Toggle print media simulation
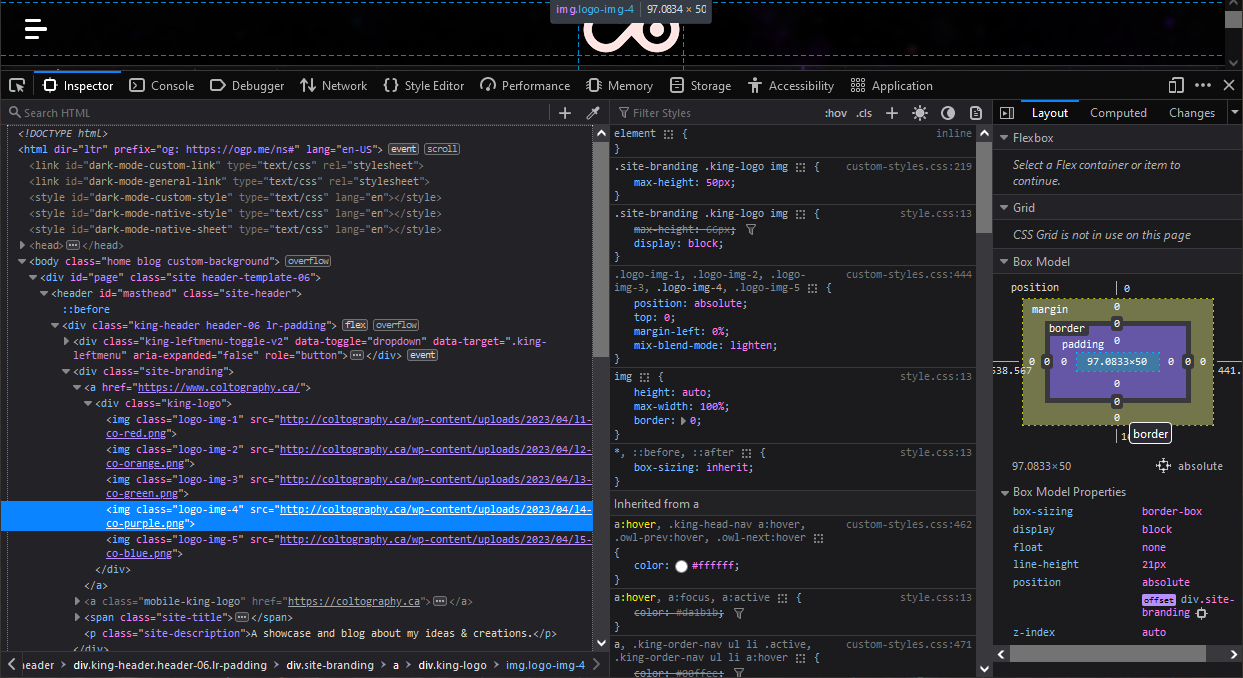Image resolution: width=1243 pixels, height=678 pixels. pos(975,113)
